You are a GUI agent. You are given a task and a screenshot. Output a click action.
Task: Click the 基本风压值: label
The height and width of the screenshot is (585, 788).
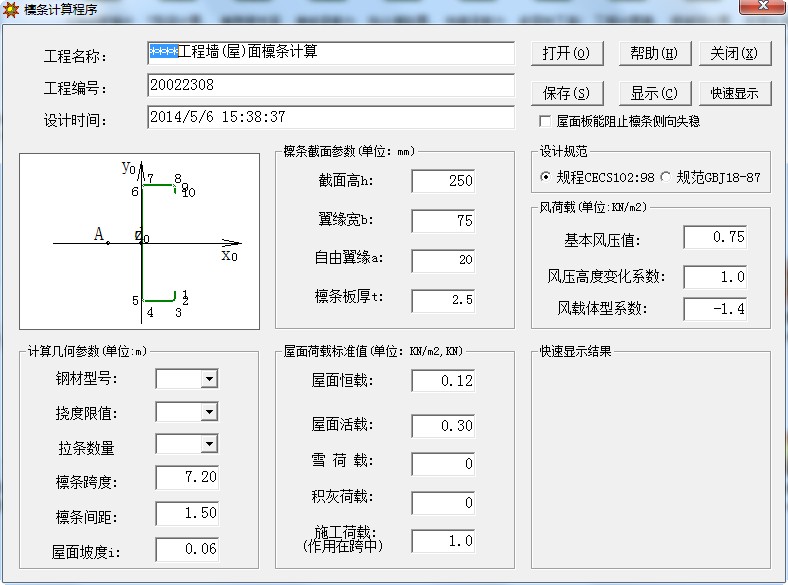602,240
